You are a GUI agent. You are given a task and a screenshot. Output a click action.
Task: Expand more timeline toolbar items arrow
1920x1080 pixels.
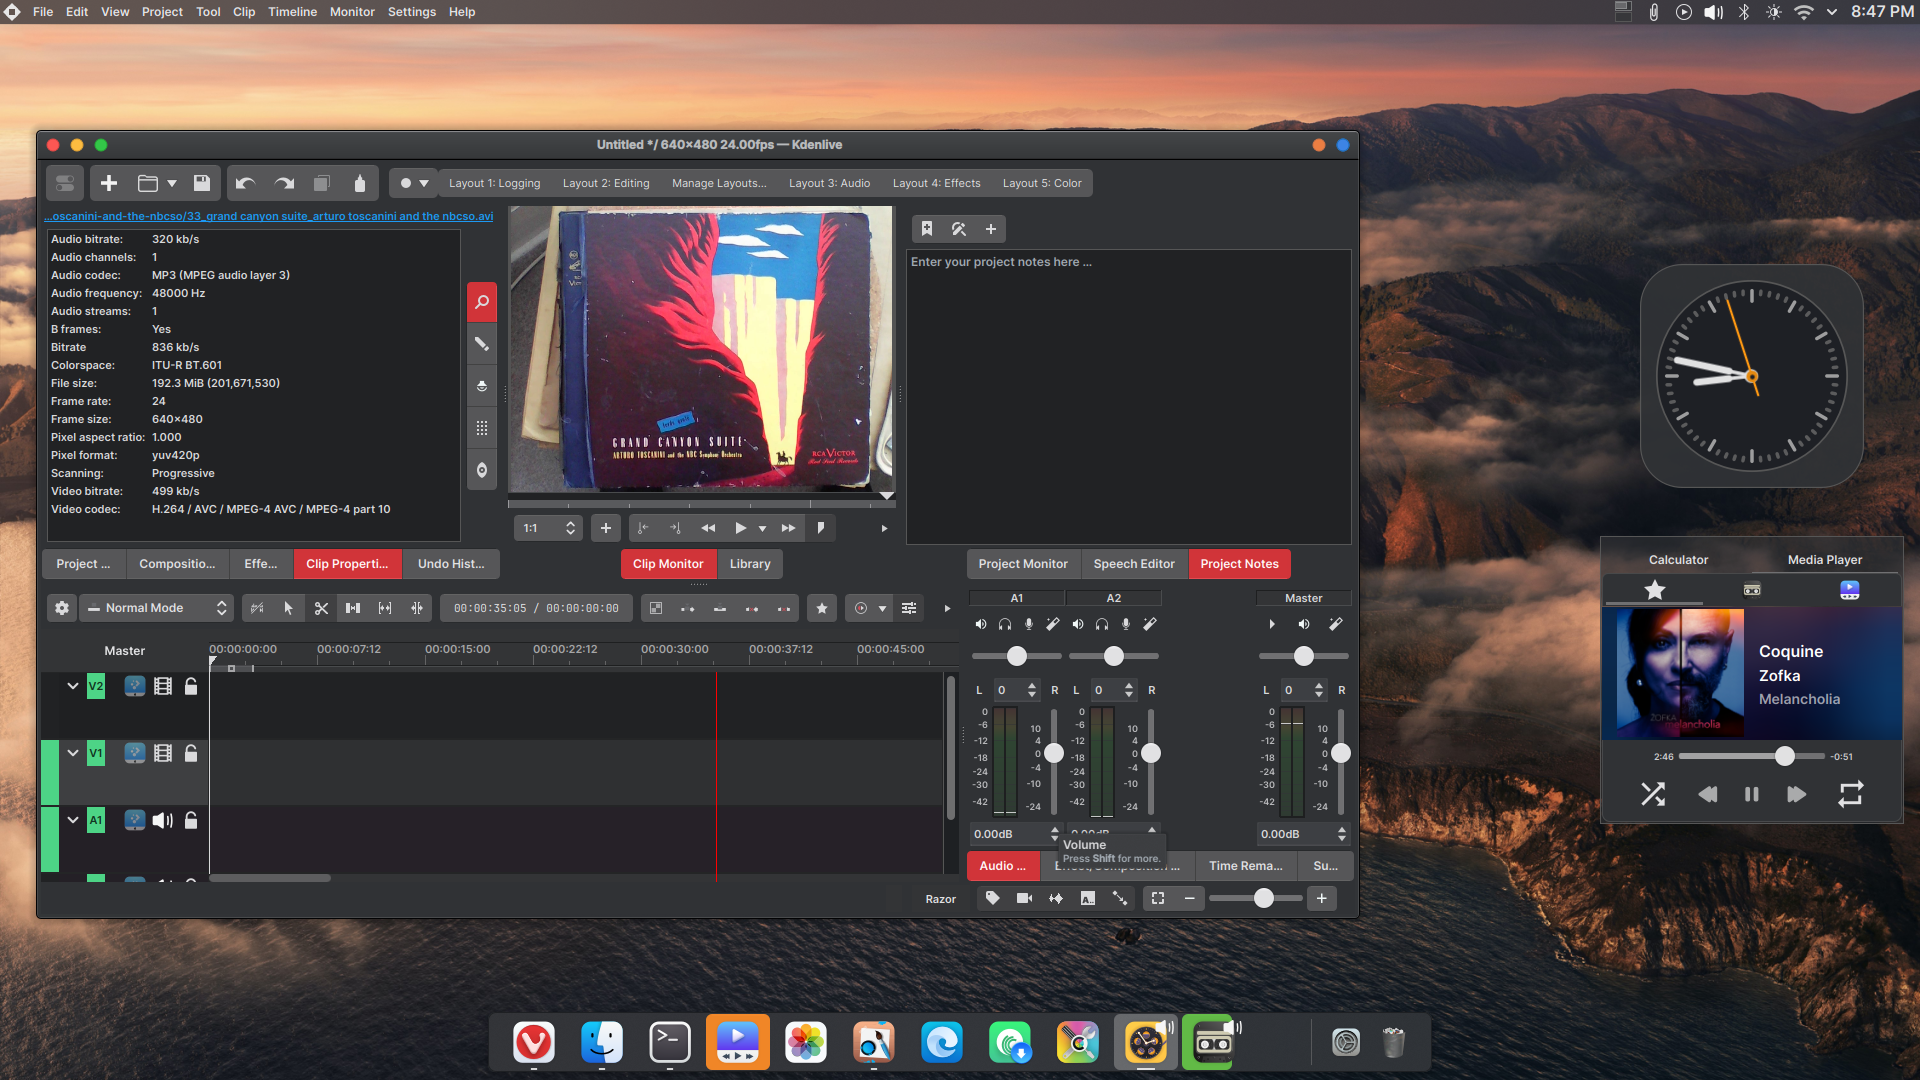(947, 608)
